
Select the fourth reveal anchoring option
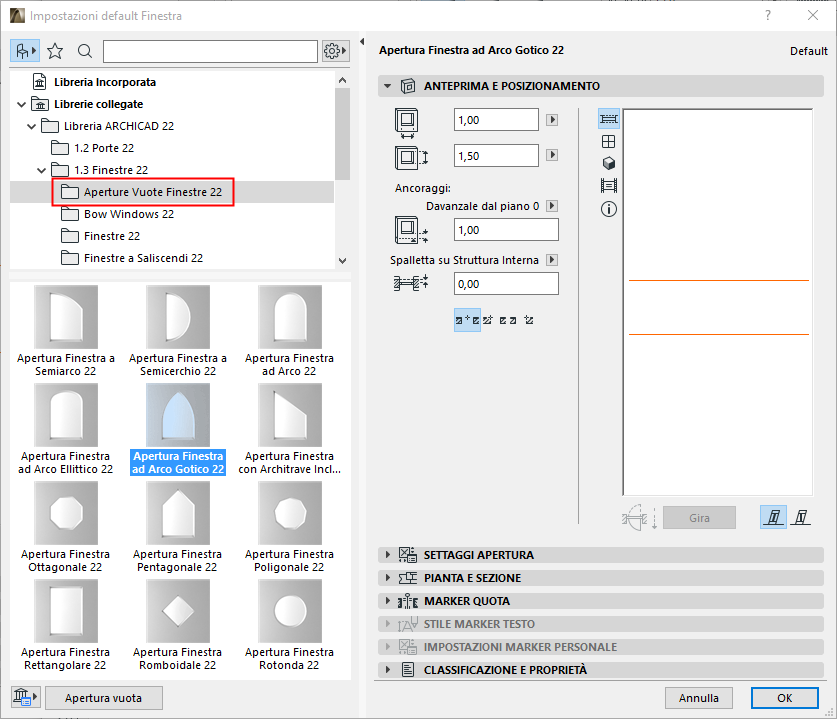pos(528,320)
